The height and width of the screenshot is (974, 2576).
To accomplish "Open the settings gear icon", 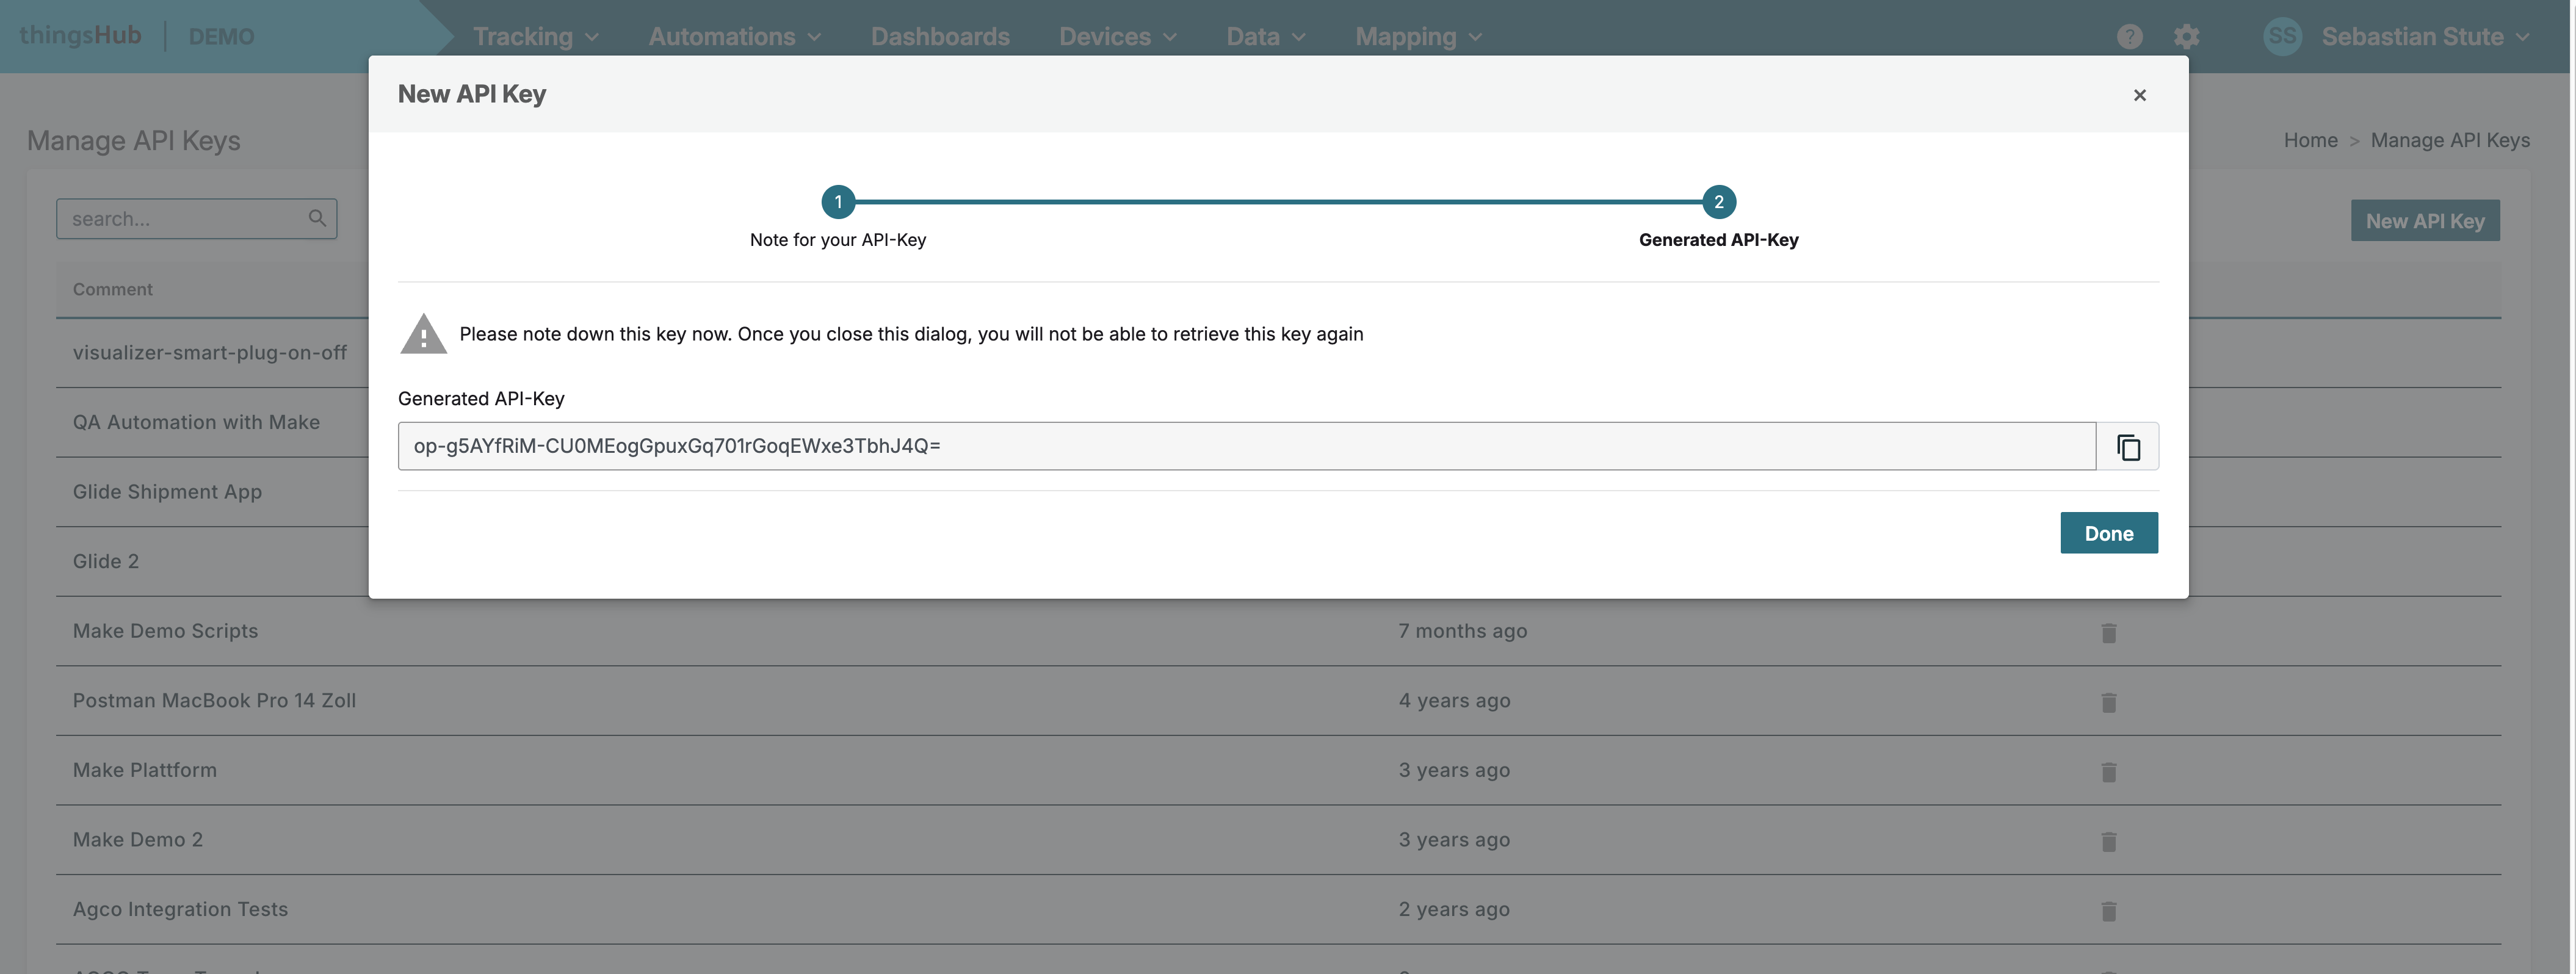I will click(2186, 37).
